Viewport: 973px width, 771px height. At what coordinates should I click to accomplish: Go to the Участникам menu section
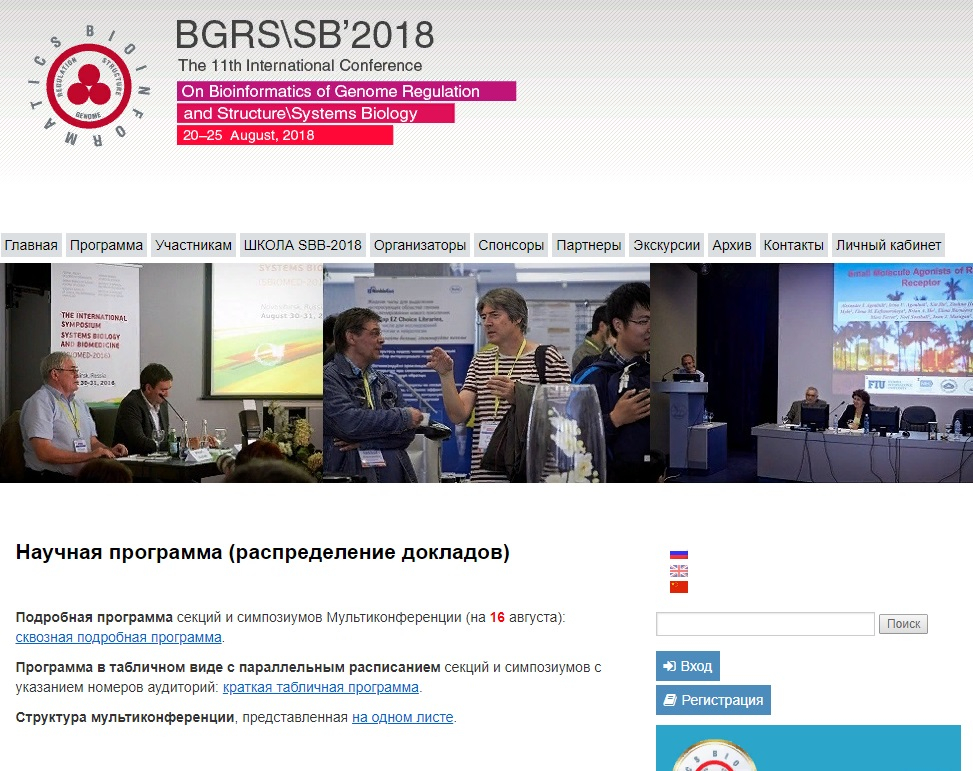pos(194,245)
